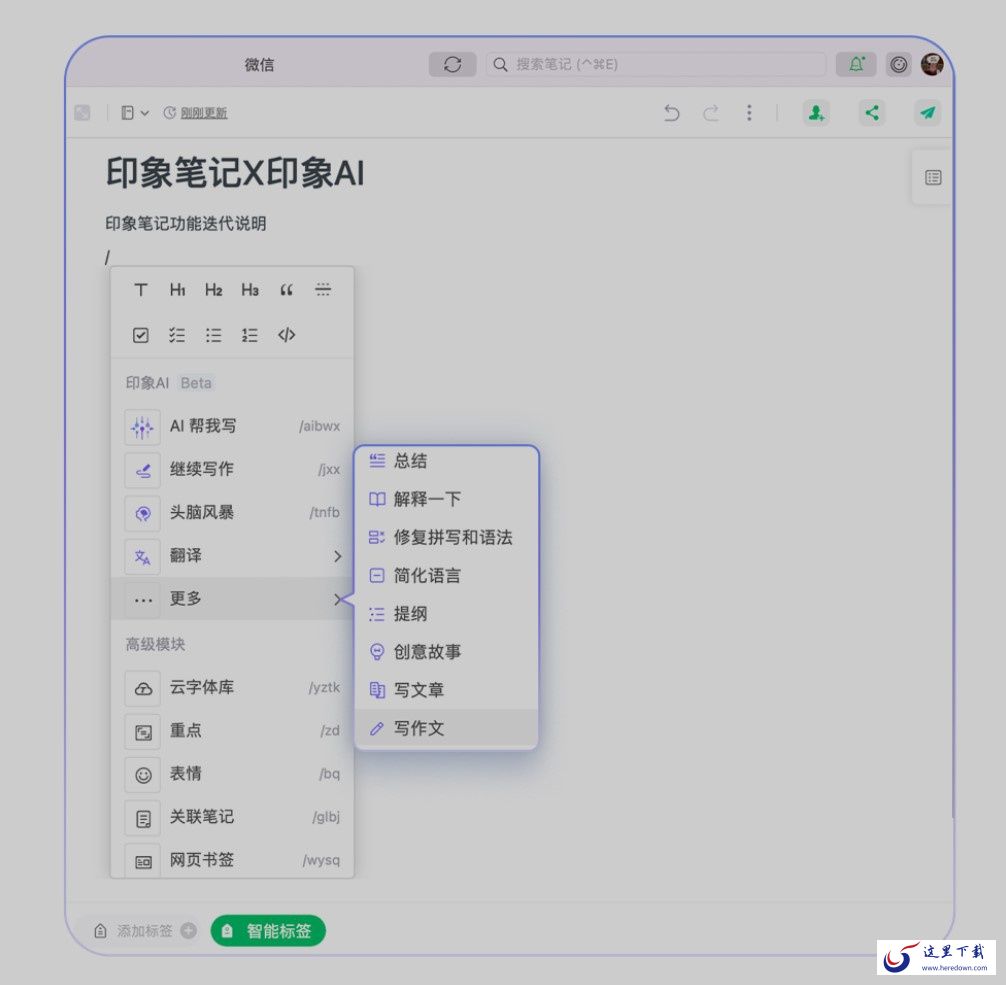Screen dimensions: 1006x985
Task: Click the round face icon beside avatar
Action: coord(898,64)
